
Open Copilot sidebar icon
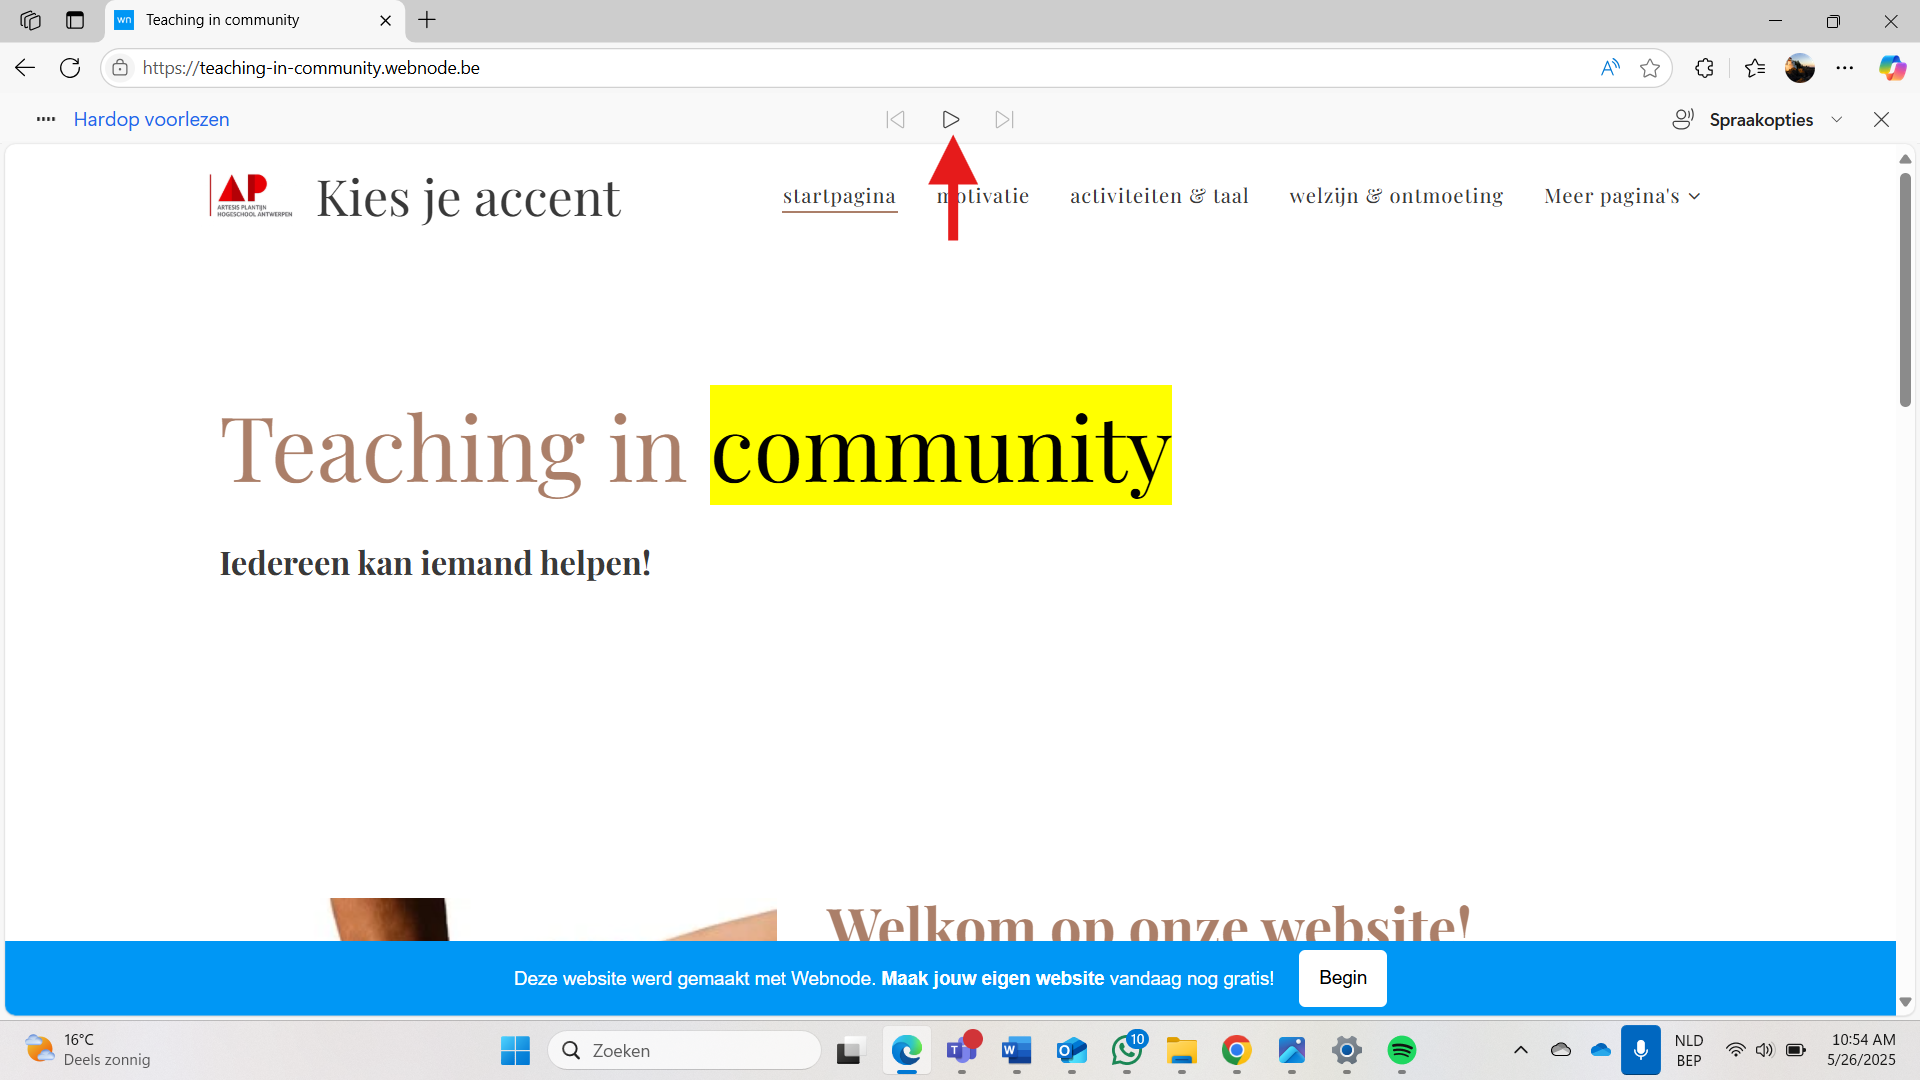(x=1892, y=68)
